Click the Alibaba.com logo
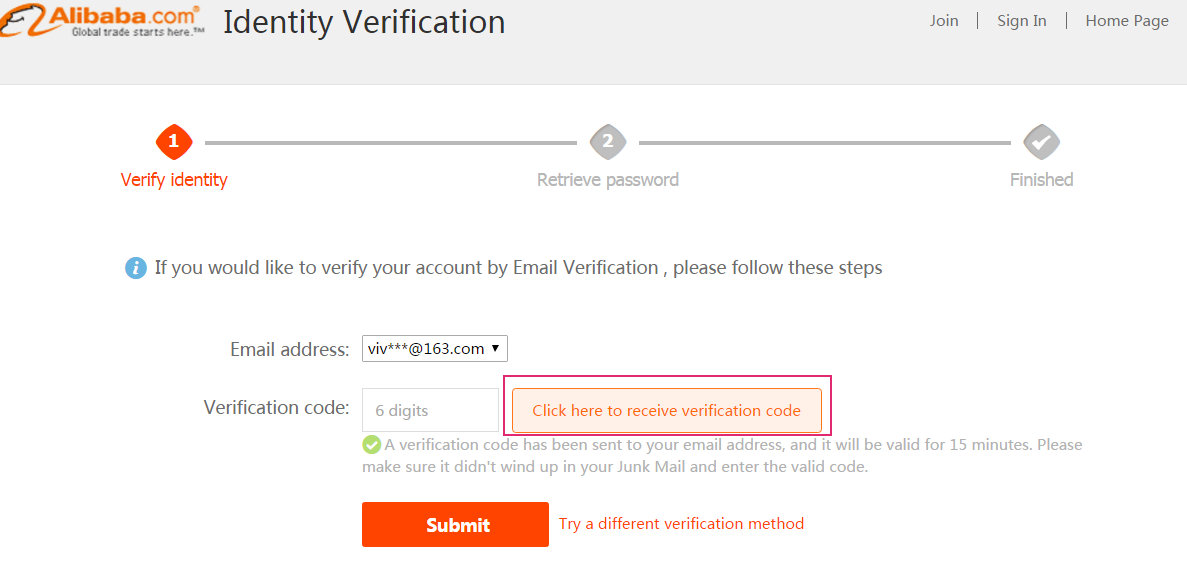The height and width of the screenshot is (568, 1187). click(101, 20)
